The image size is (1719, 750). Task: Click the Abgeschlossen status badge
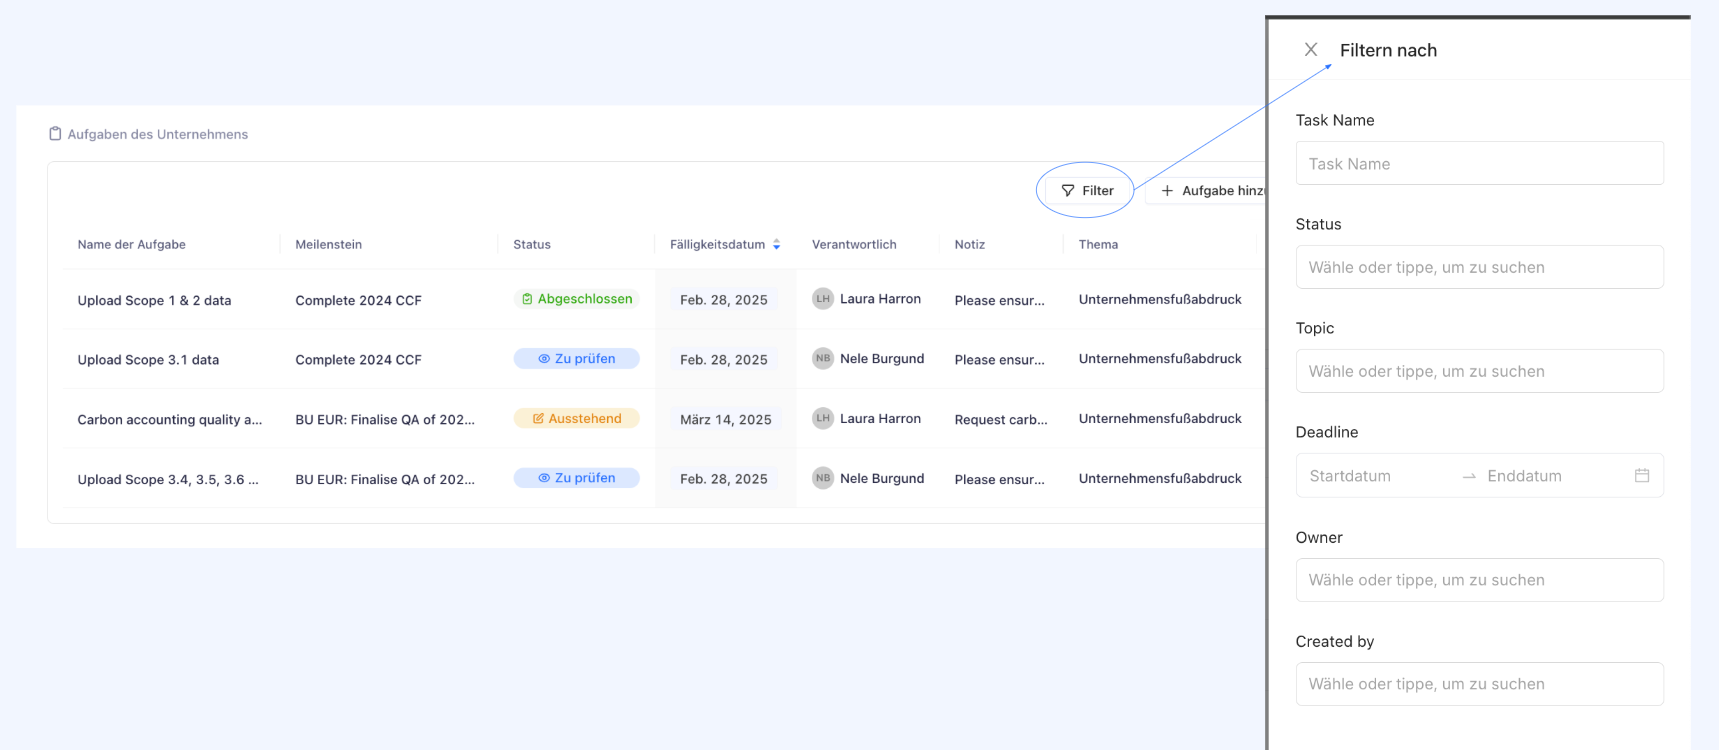(x=577, y=299)
